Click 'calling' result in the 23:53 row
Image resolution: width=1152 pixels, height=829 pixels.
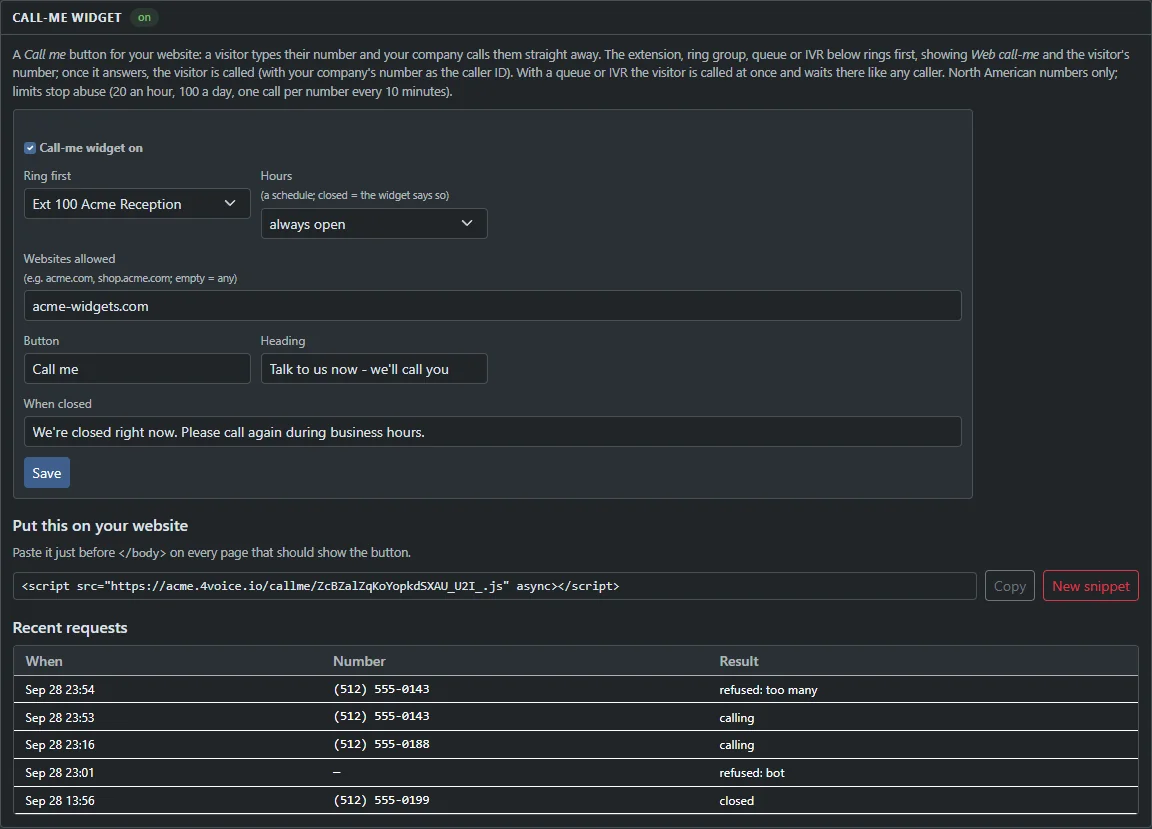pyautogui.click(x=736, y=718)
